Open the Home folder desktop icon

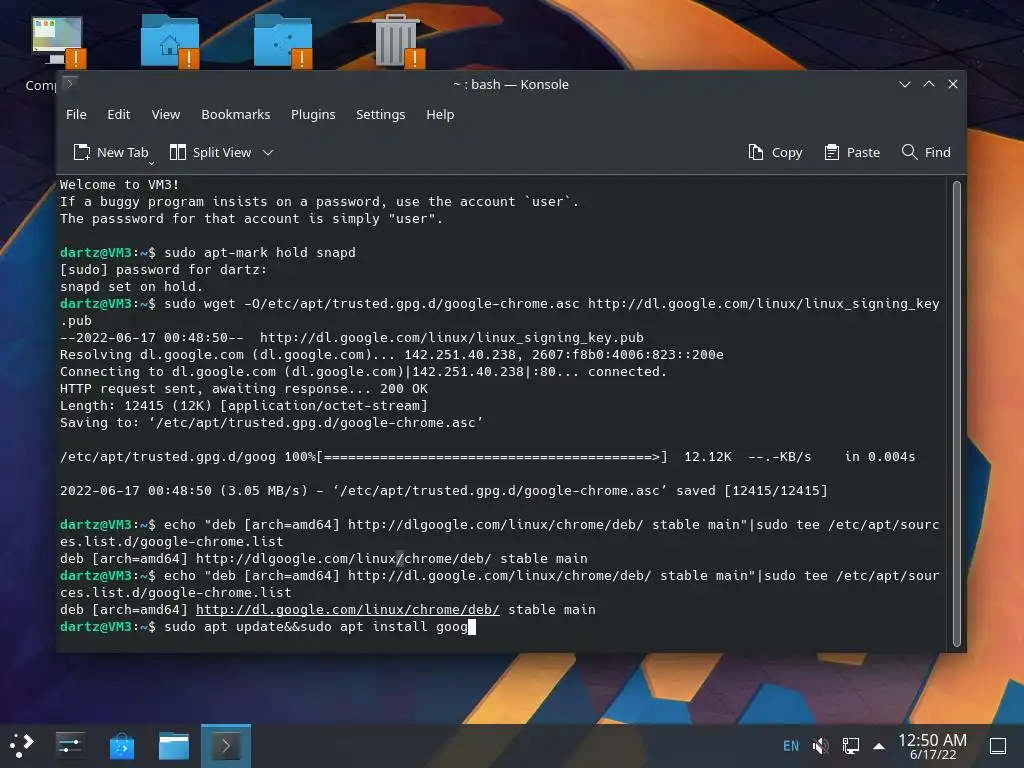pyautogui.click(x=170, y=40)
